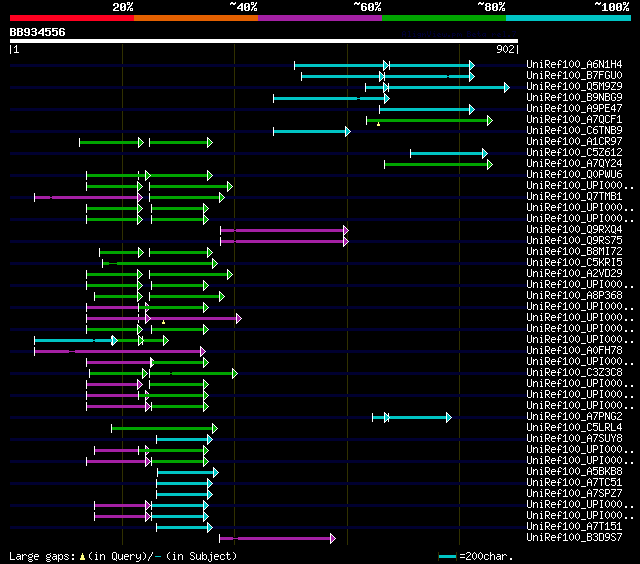Image resolution: width=640 pixels, height=564 pixels.
Task: Select the =200char. scale label
Action: point(486,556)
